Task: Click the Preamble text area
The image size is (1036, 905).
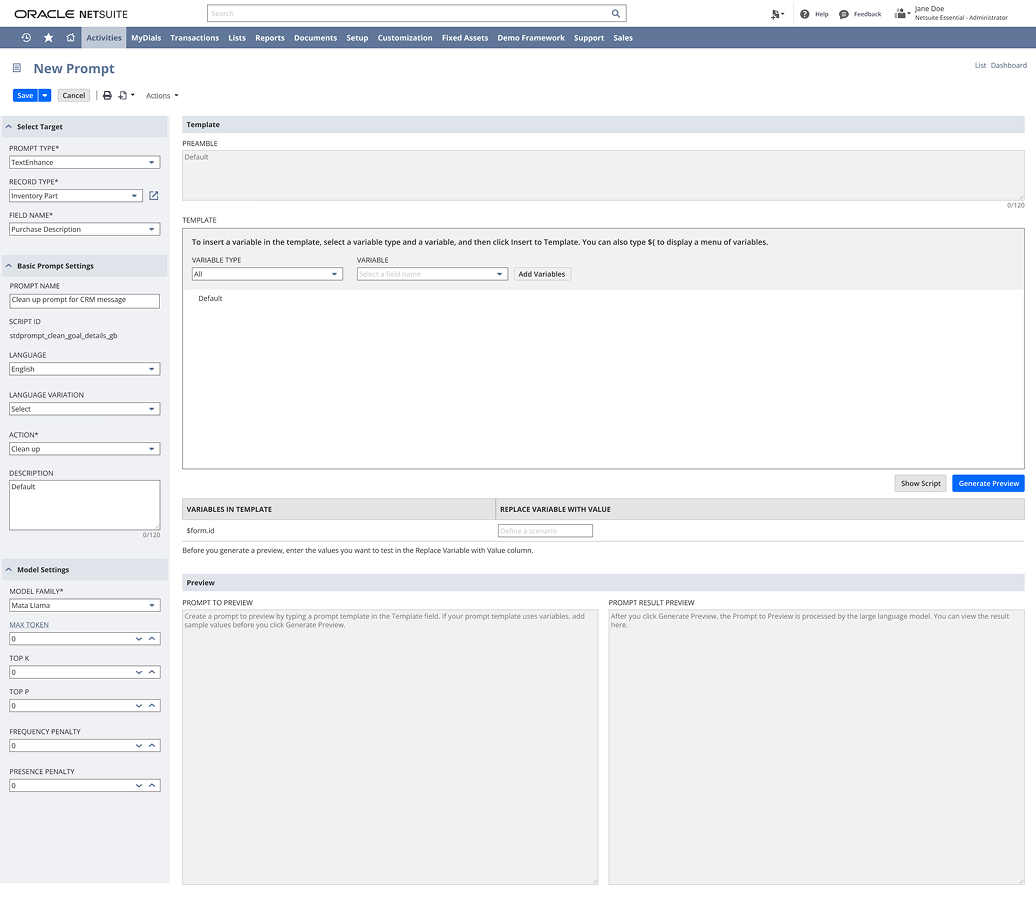Action: coord(603,176)
